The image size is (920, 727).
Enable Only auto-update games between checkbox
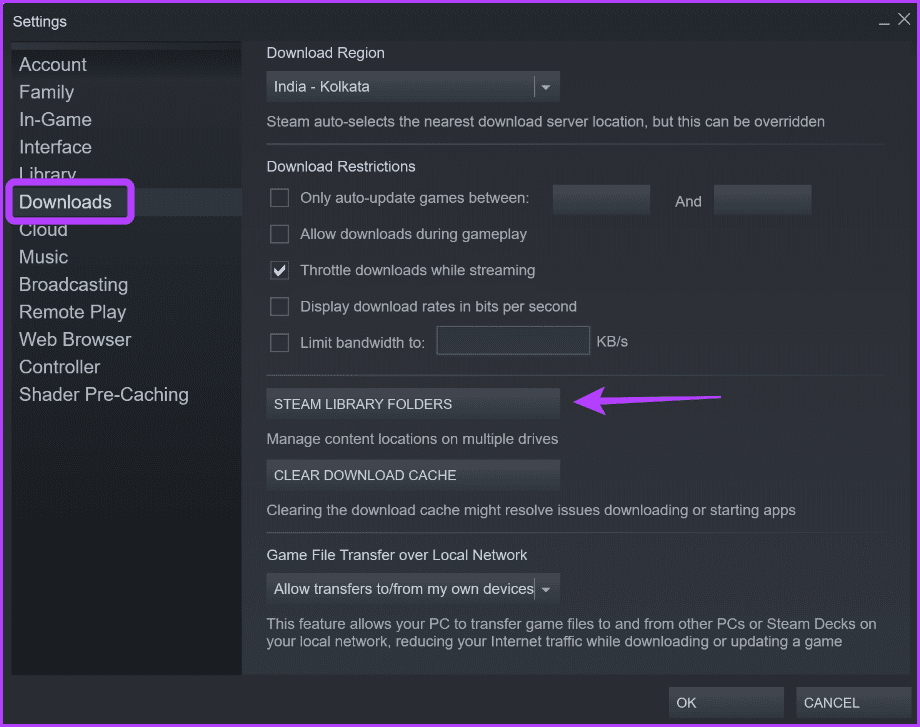pyautogui.click(x=279, y=198)
